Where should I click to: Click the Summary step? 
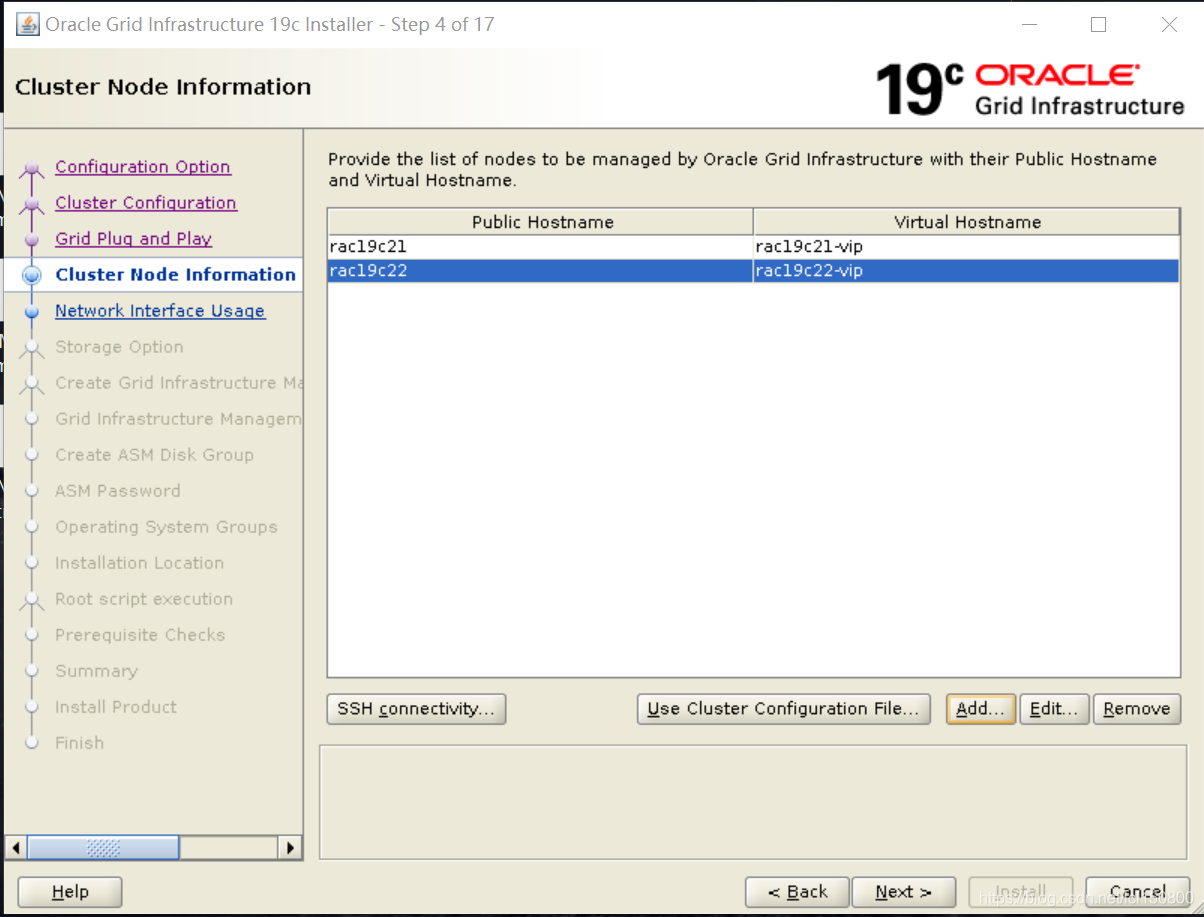96,671
